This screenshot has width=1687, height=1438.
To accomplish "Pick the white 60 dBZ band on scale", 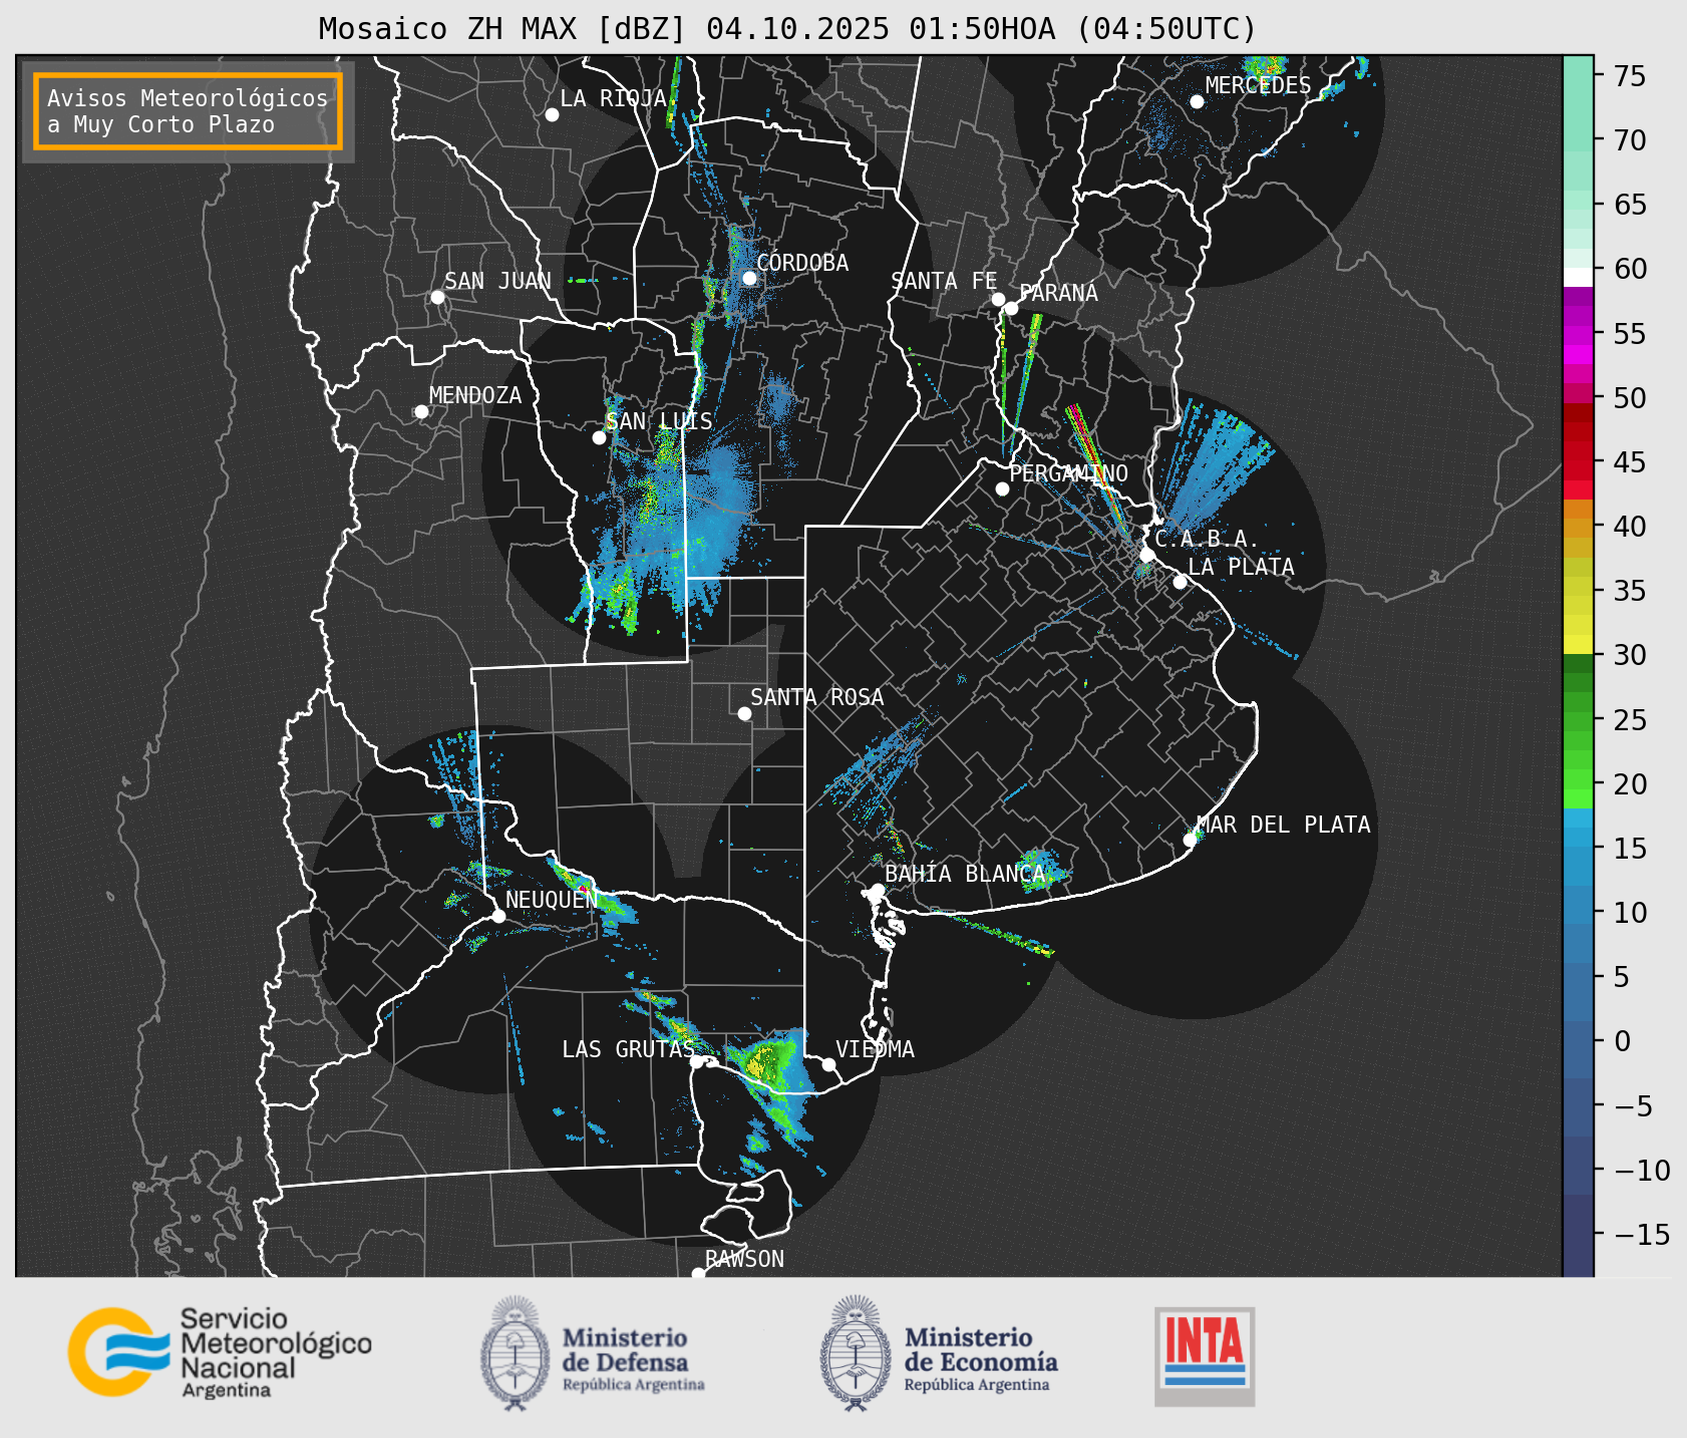I will pyautogui.click(x=1577, y=277).
